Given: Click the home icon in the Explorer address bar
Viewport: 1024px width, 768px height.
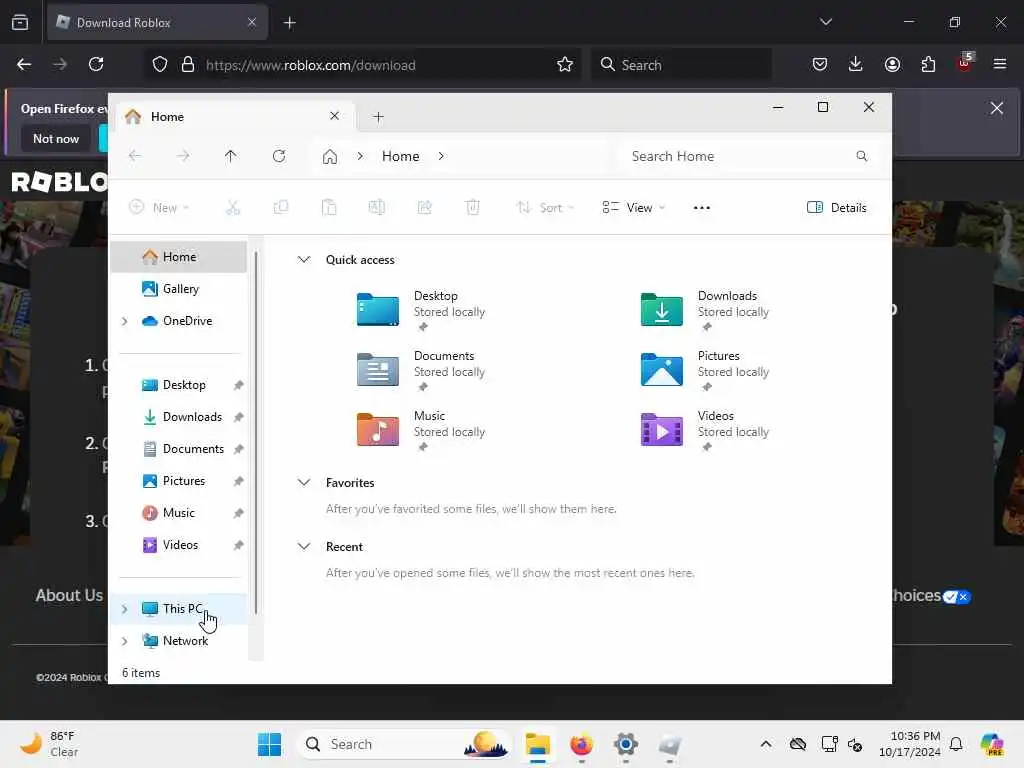Looking at the screenshot, I should [330, 157].
